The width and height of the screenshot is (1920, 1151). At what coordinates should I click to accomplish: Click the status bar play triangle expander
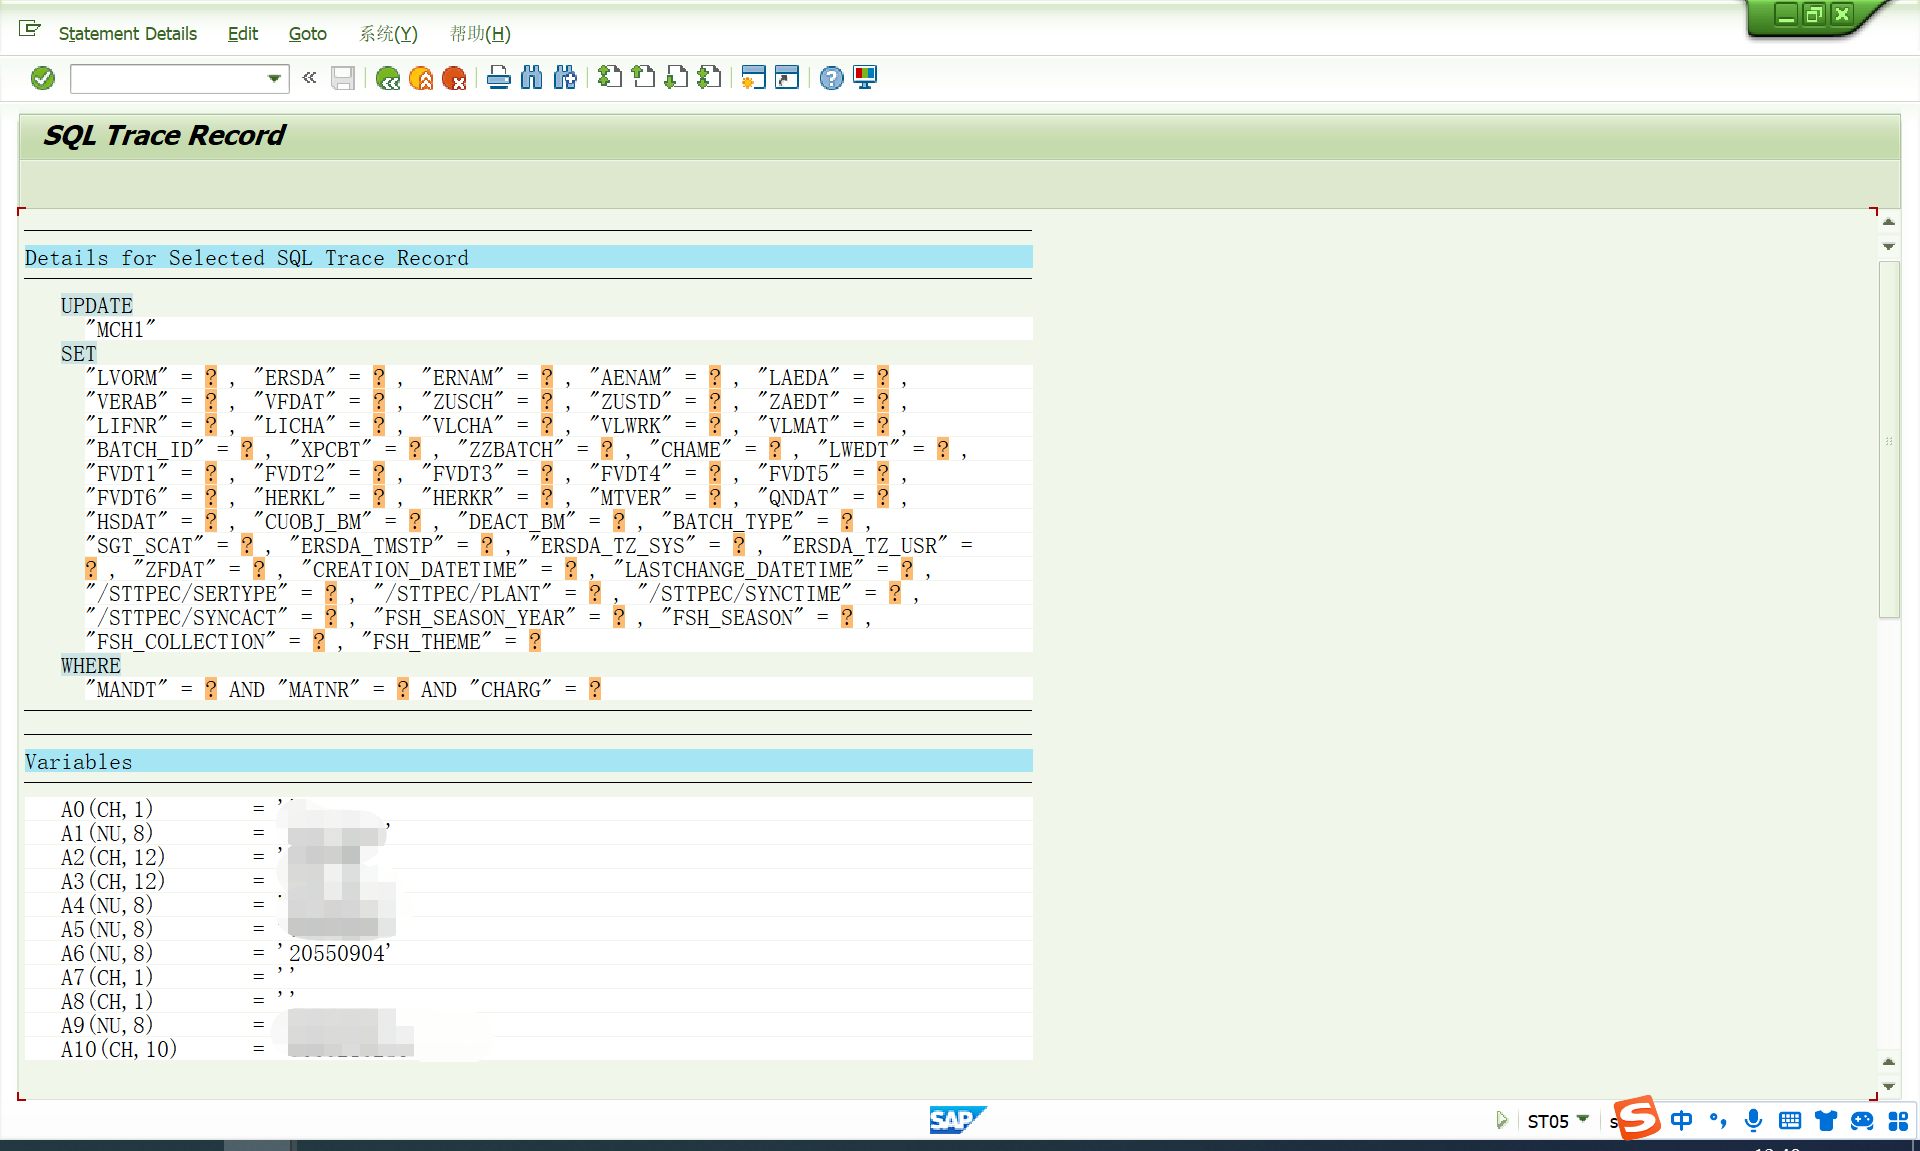(x=1501, y=1120)
